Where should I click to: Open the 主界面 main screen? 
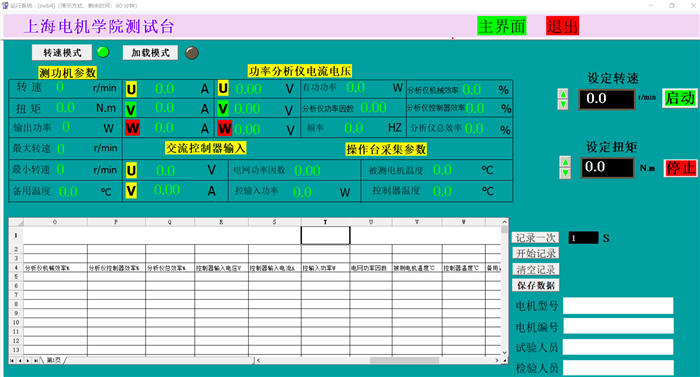click(502, 26)
